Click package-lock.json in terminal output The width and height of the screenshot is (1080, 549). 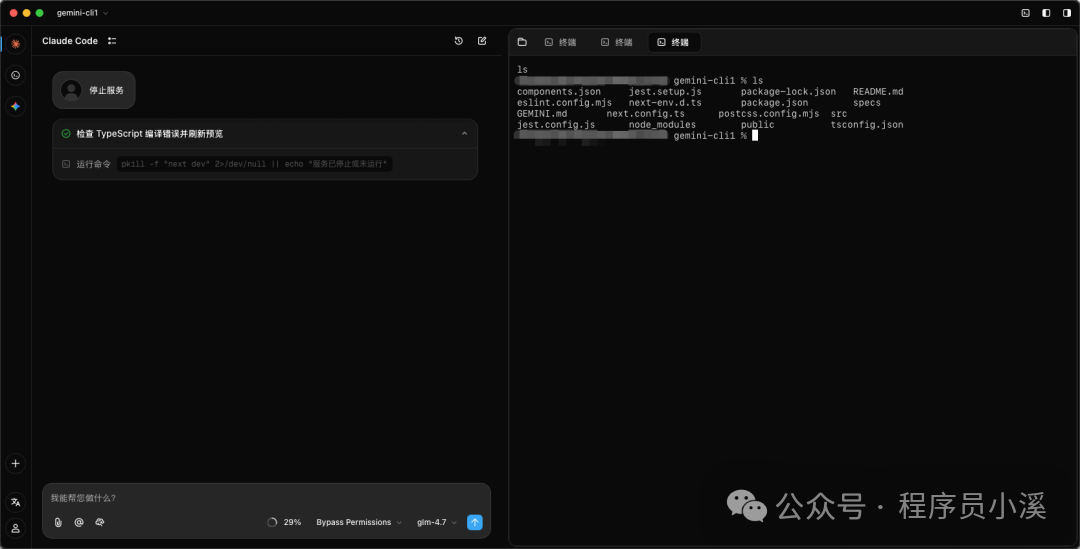789,92
